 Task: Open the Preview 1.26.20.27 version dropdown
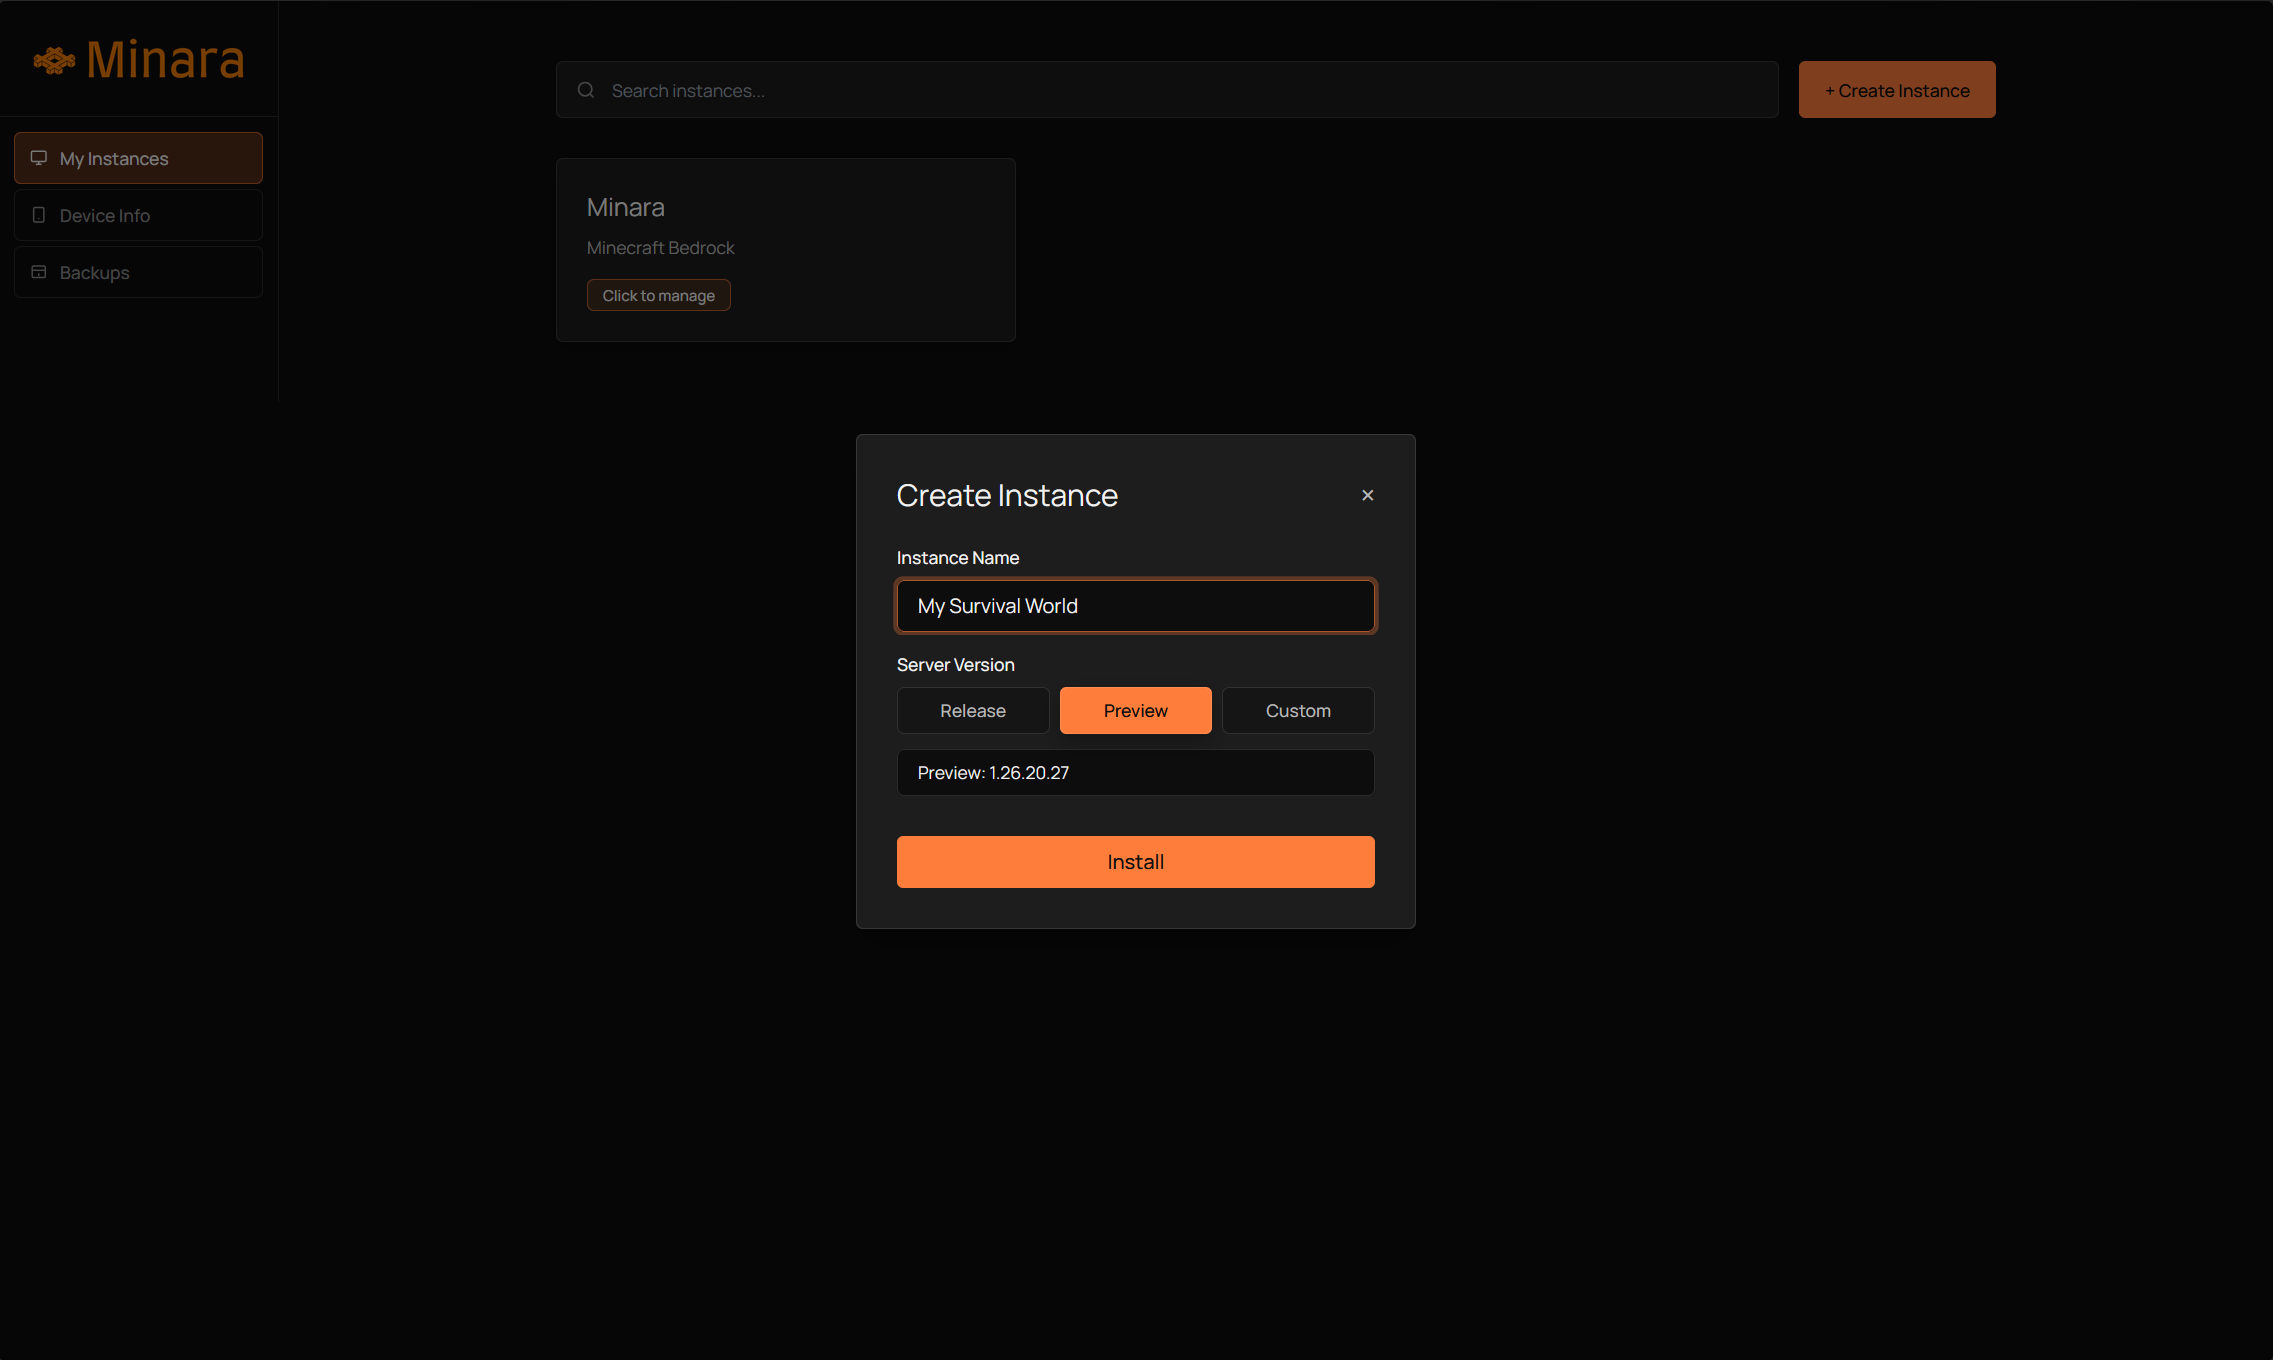tap(1136, 773)
